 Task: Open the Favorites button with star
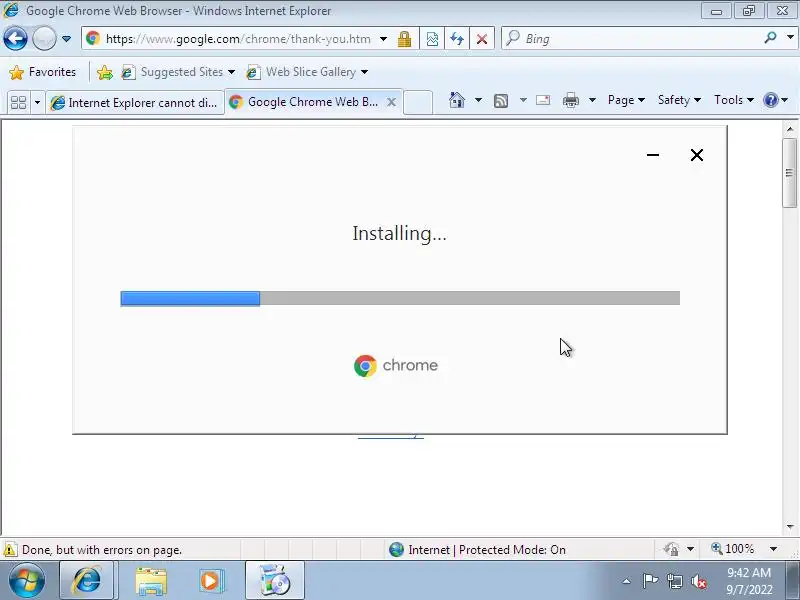point(43,72)
